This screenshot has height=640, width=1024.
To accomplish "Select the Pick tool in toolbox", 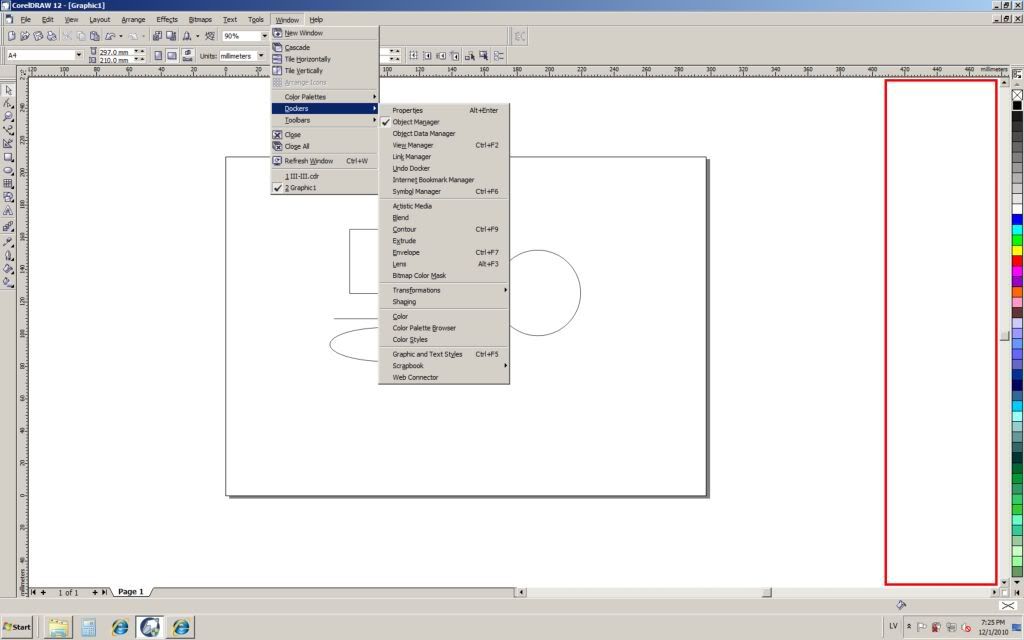I will tap(8, 90).
